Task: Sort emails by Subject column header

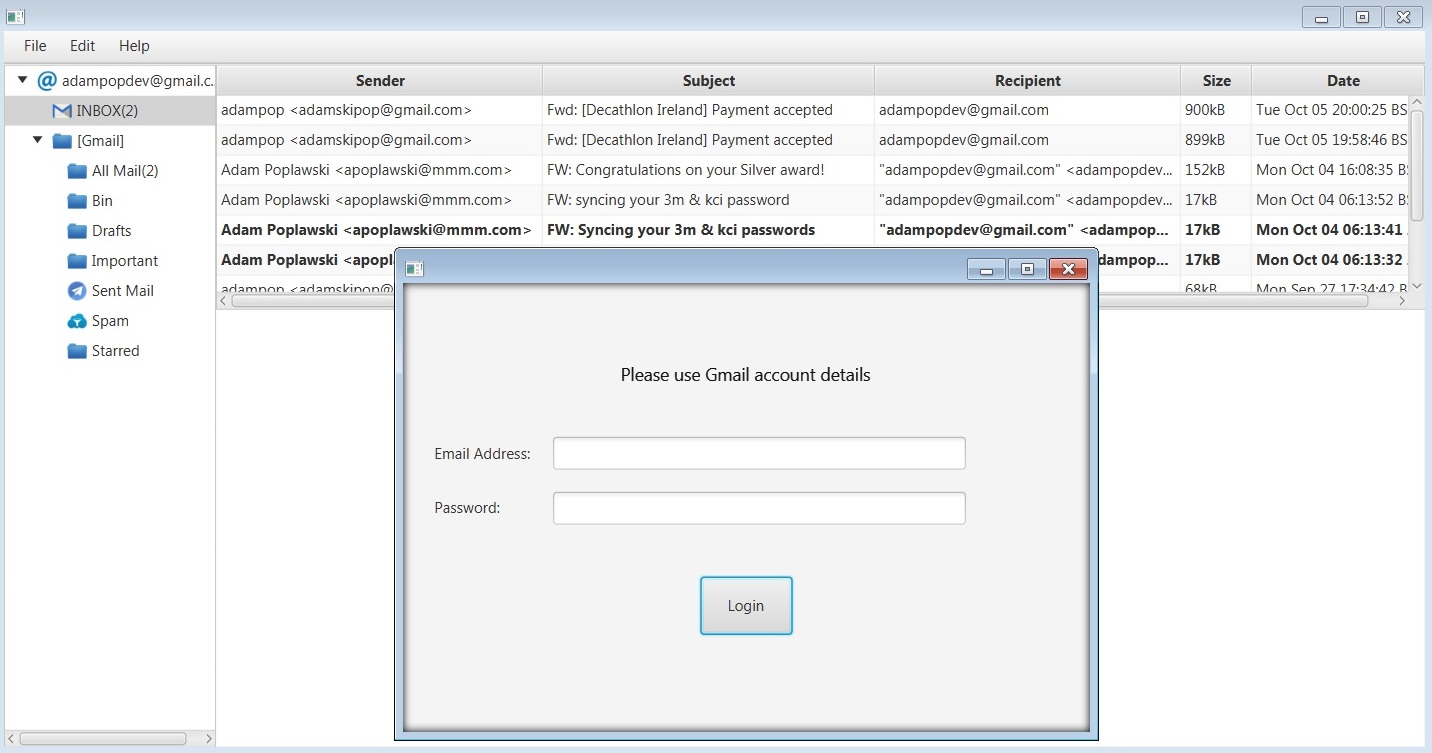Action: click(709, 81)
